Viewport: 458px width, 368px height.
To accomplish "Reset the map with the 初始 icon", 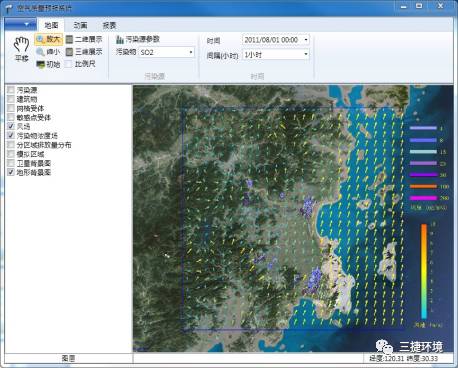I will click(48, 64).
